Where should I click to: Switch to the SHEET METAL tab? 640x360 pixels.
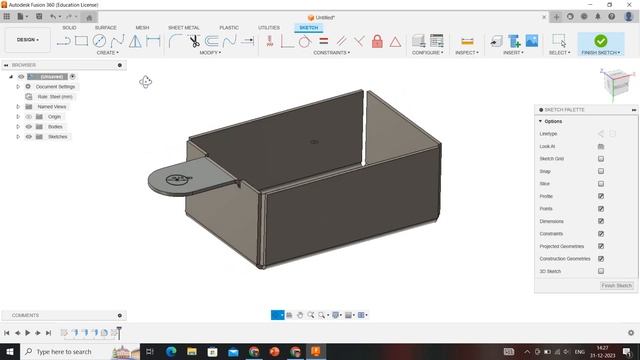coord(184,27)
